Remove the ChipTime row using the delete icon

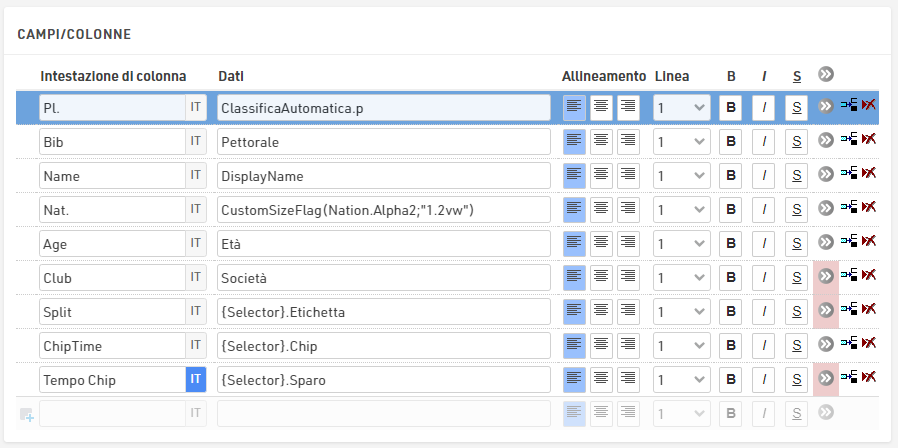[869, 343]
